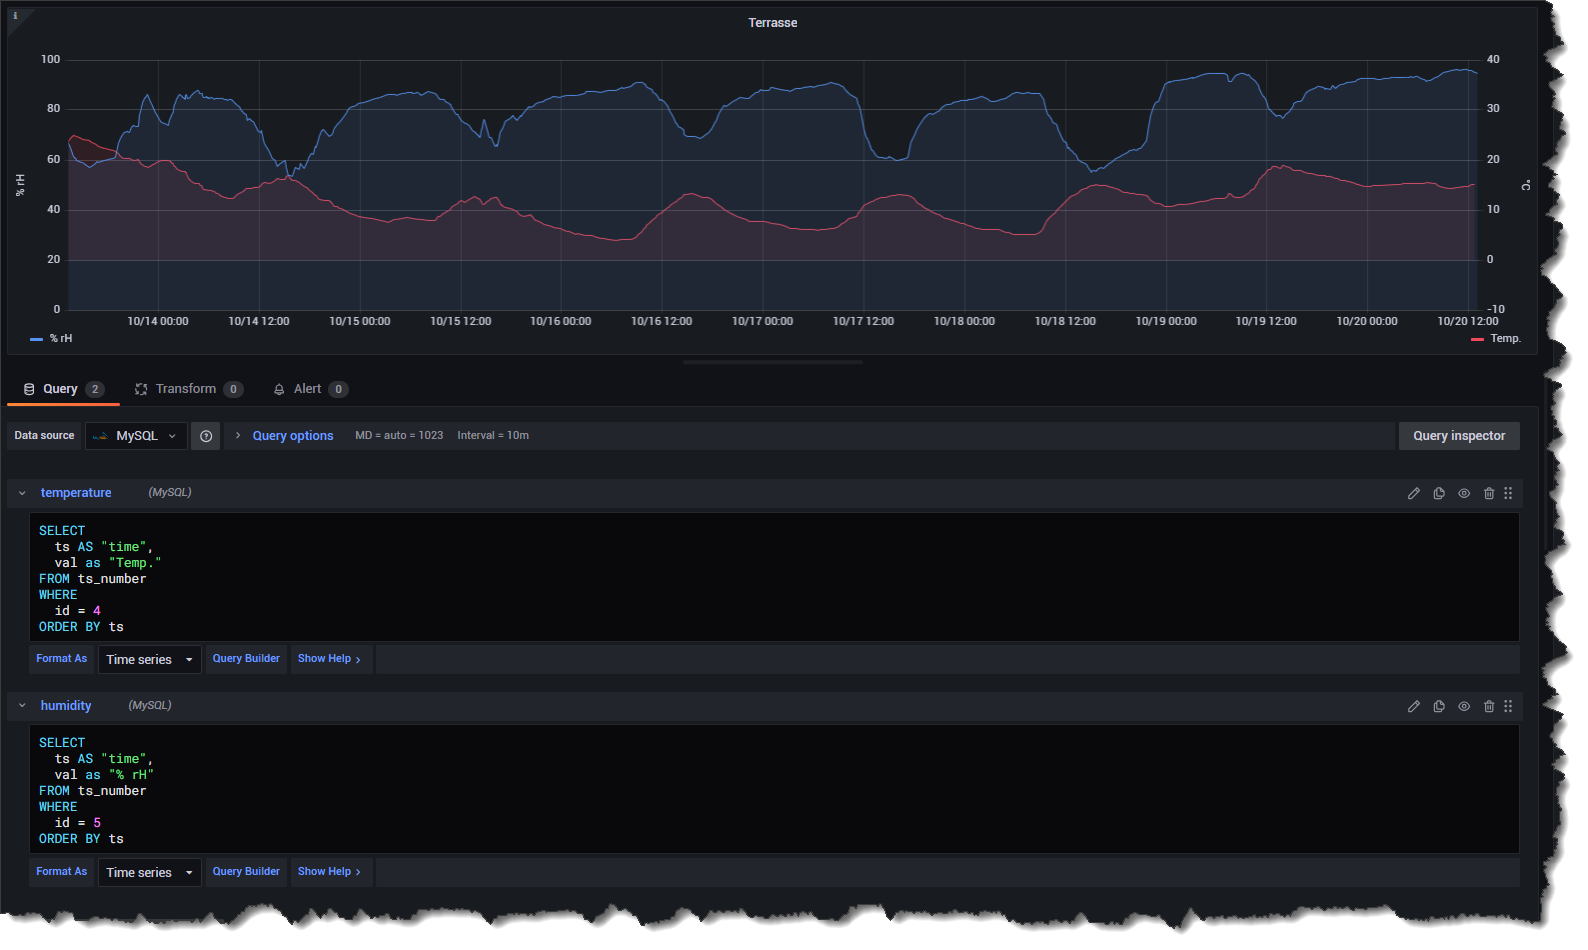Viewport: 1588px width, 950px height.
Task: Click the Terrasse panel title
Action: pyautogui.click(x=773, y=23)
